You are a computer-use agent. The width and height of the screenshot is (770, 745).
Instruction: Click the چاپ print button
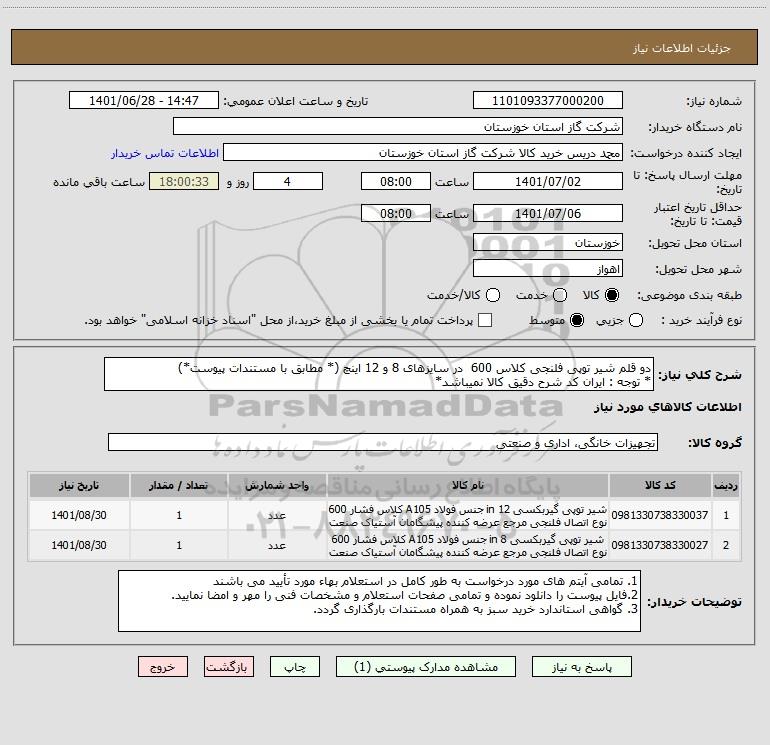tap(295, 666)
